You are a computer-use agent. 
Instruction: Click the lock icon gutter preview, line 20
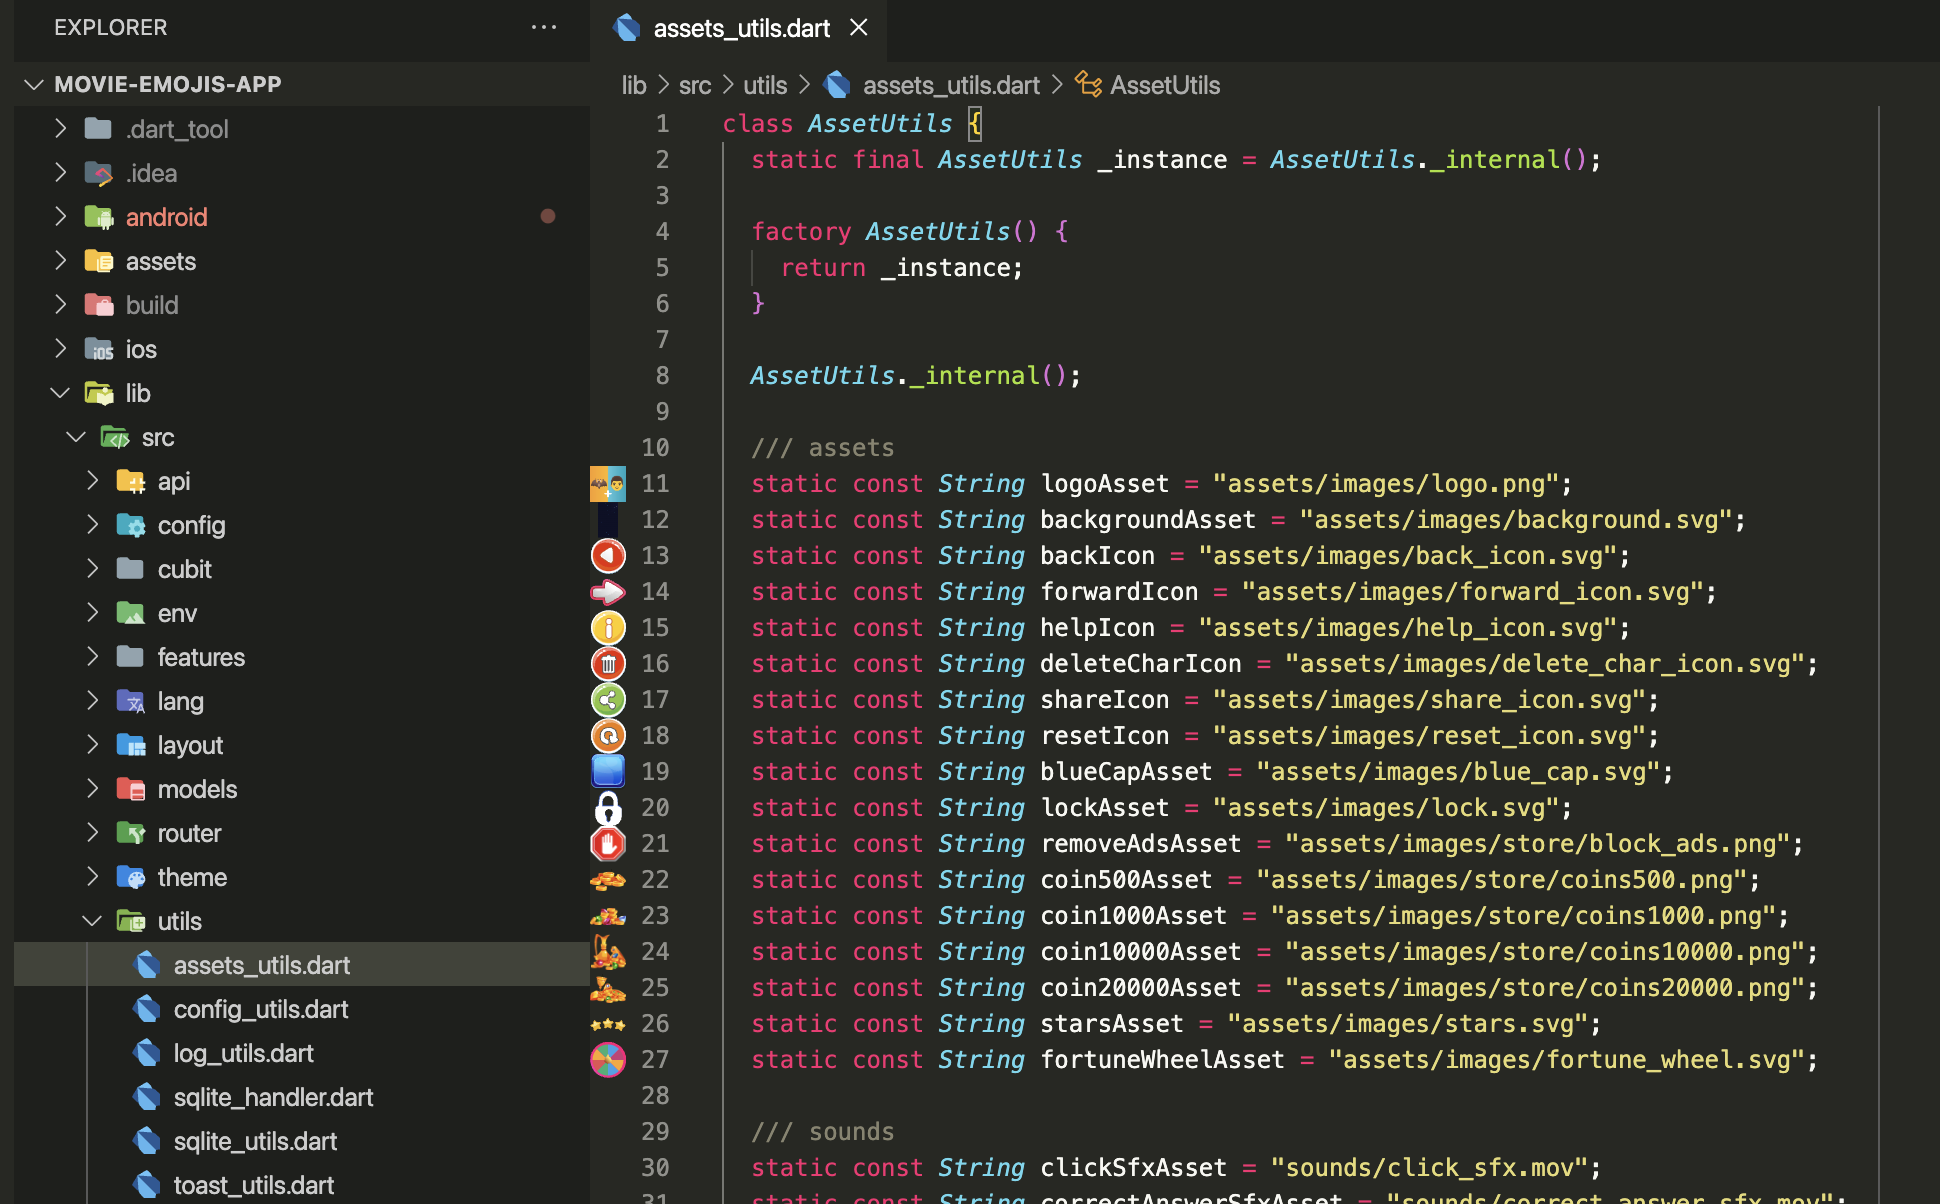[x=608, y=808]
